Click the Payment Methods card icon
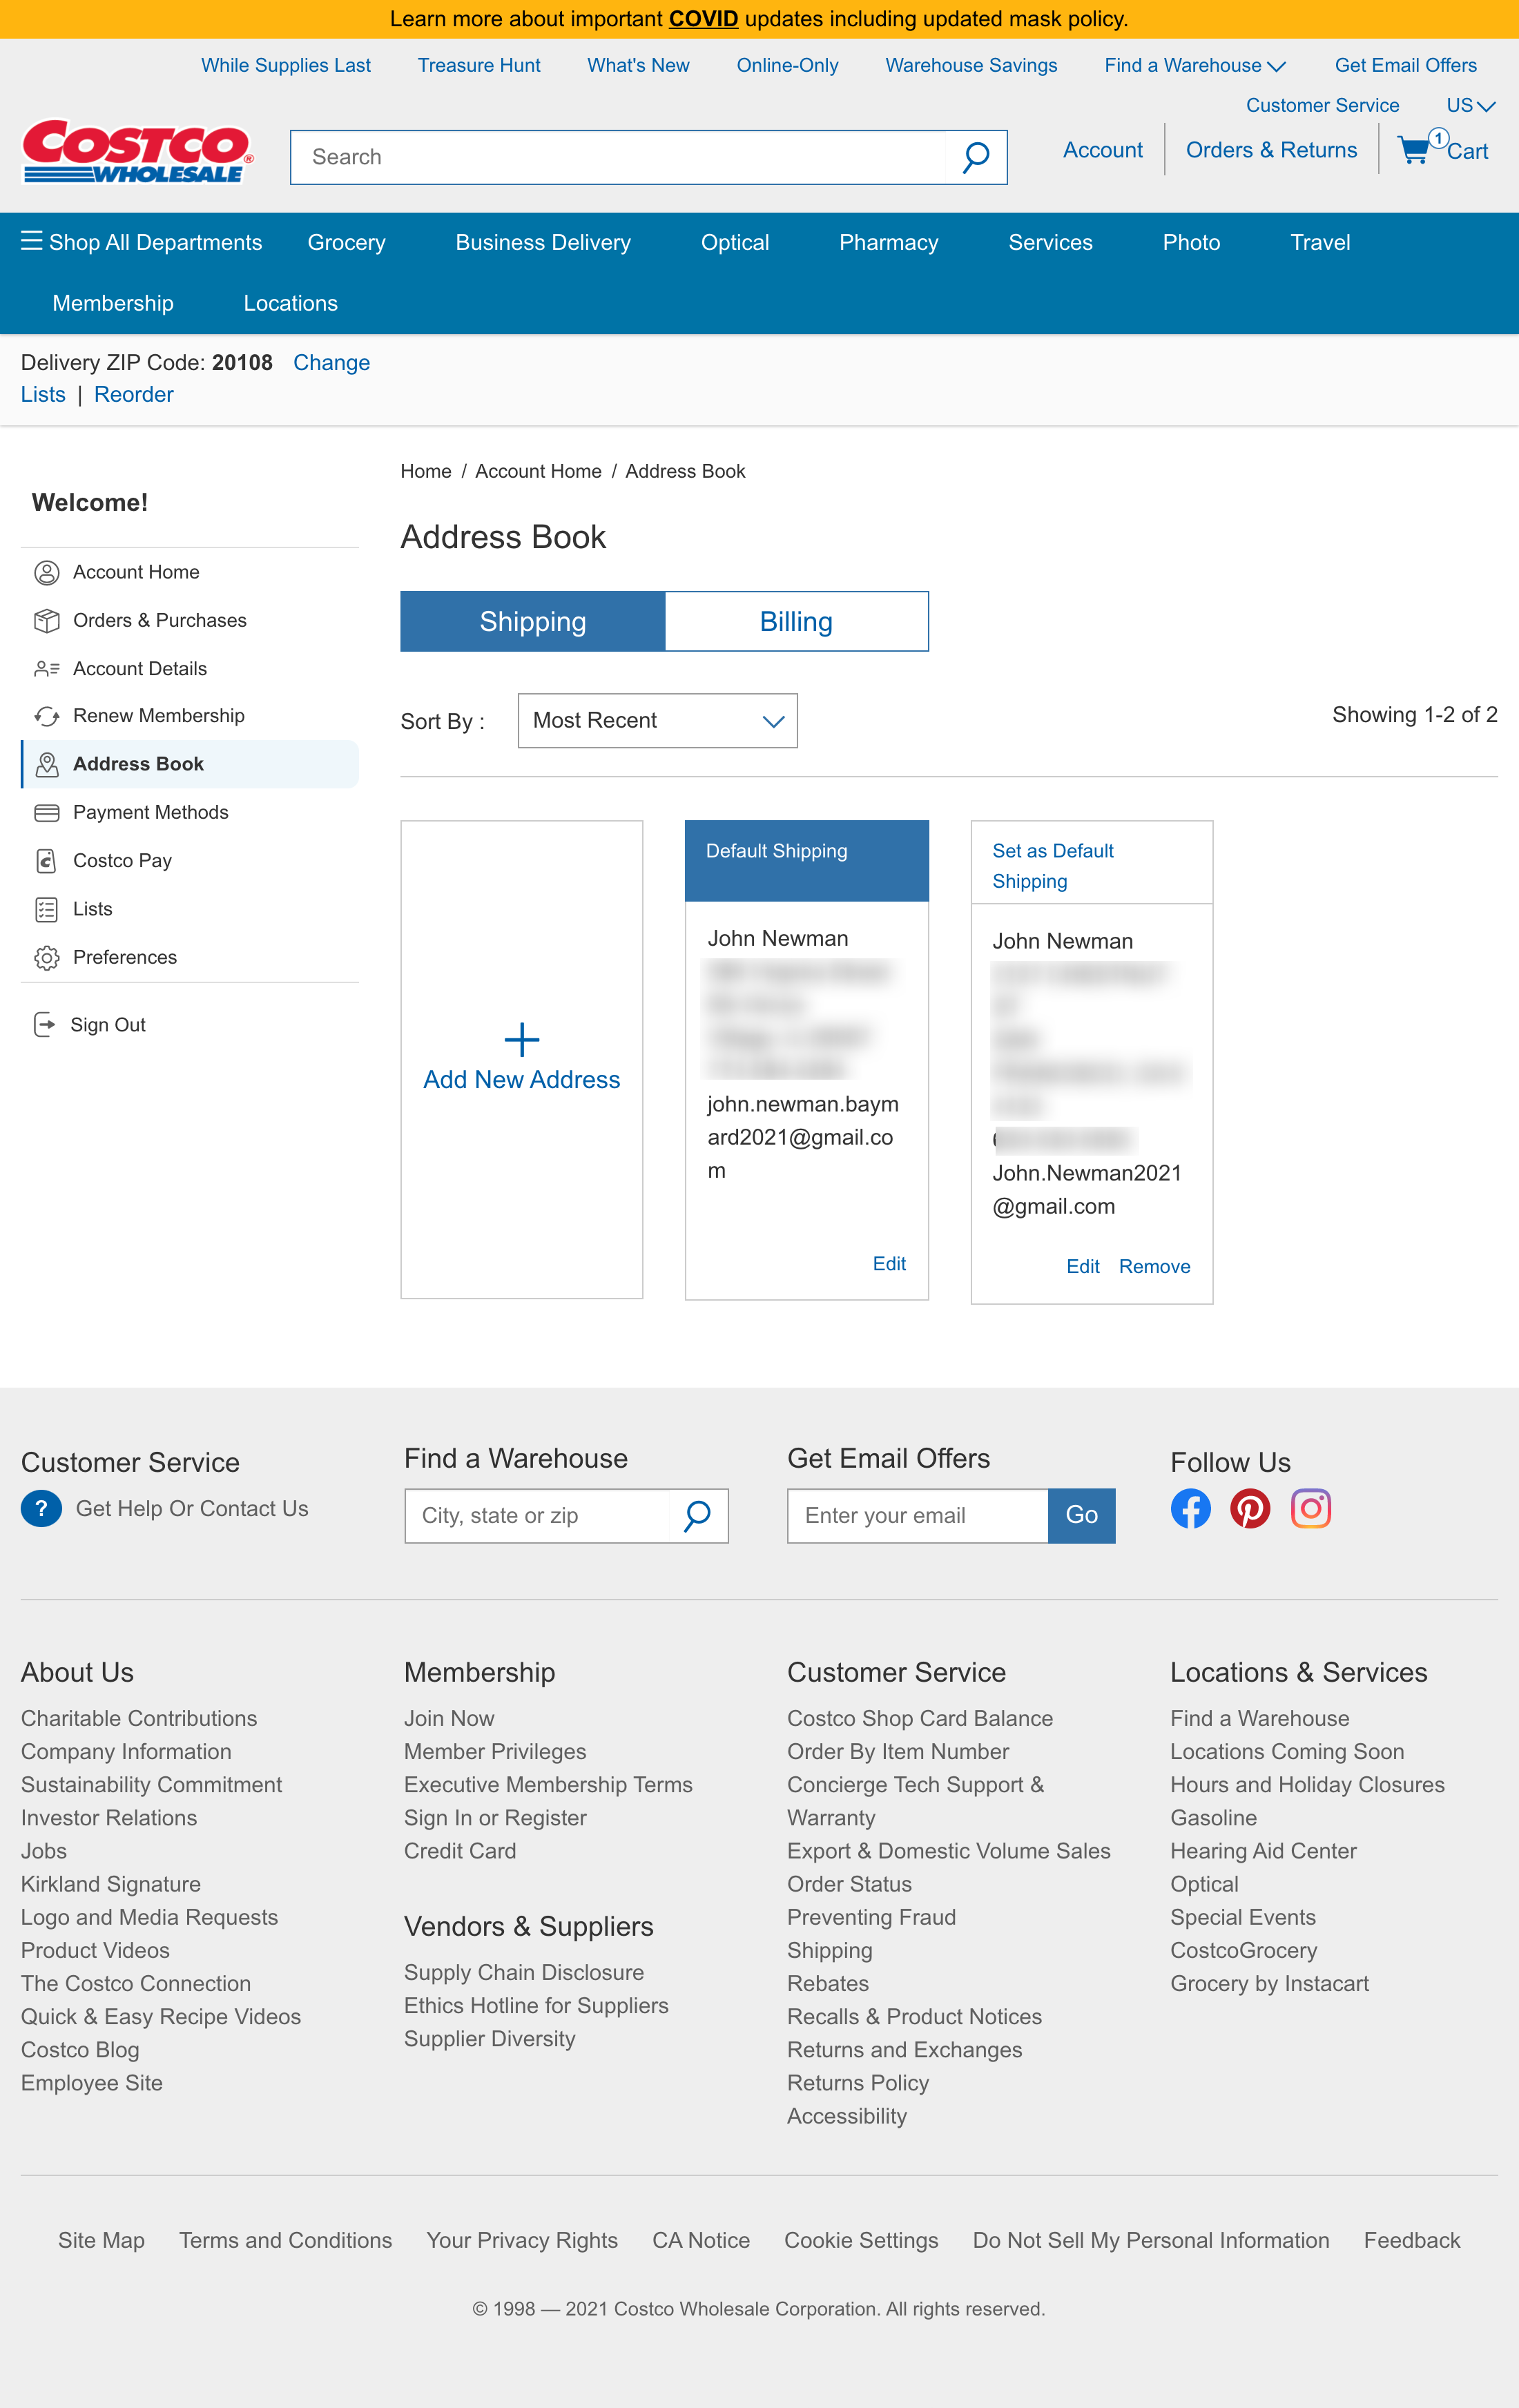This screenshot has width=1519, height=2408. (47, 812)
